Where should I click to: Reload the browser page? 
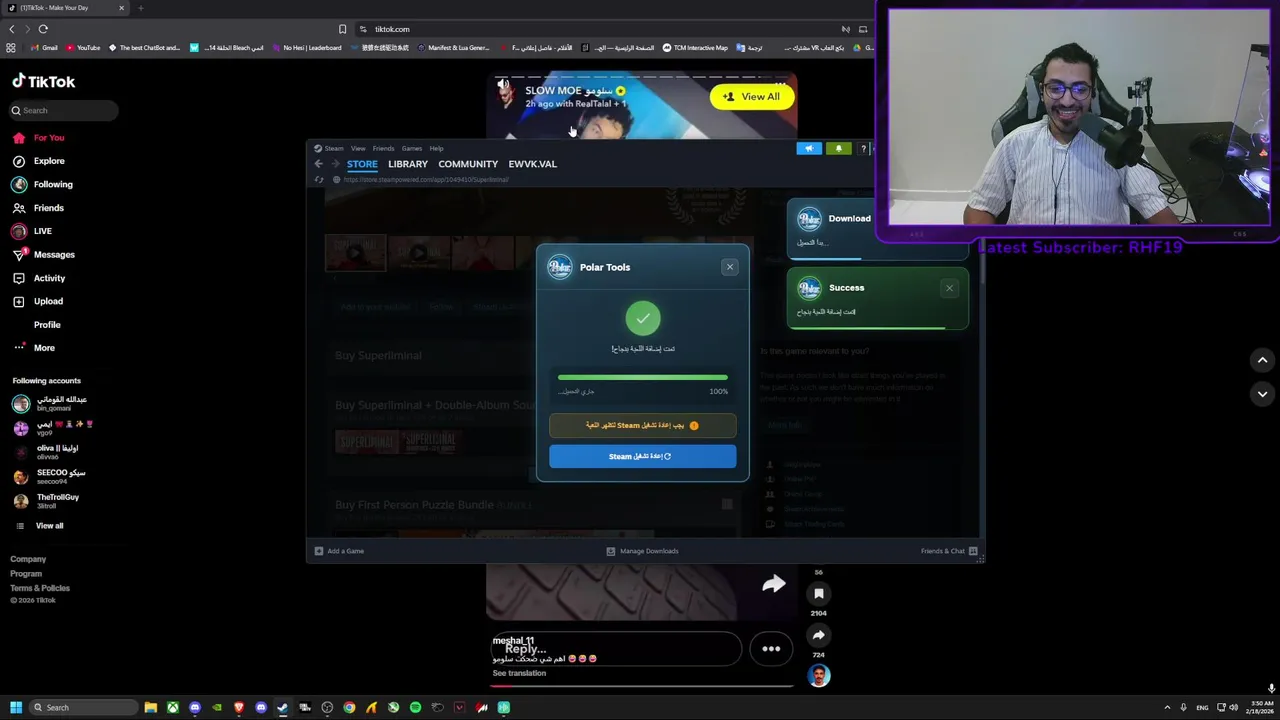[x=43, y=29]
